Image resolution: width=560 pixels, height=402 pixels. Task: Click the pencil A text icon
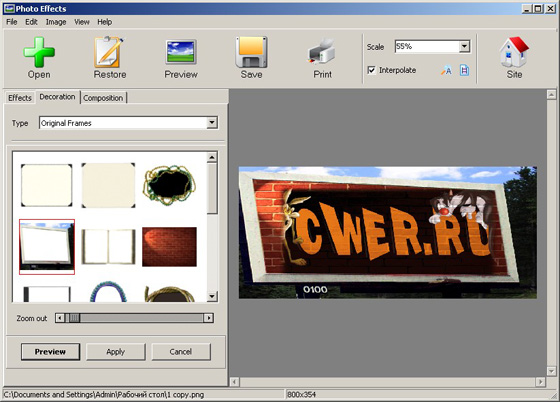446,70
